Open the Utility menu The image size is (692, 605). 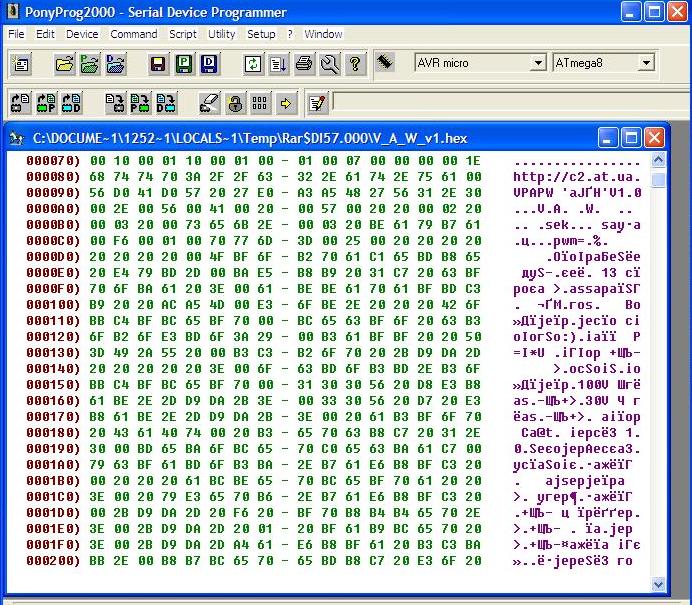[222, 34]
